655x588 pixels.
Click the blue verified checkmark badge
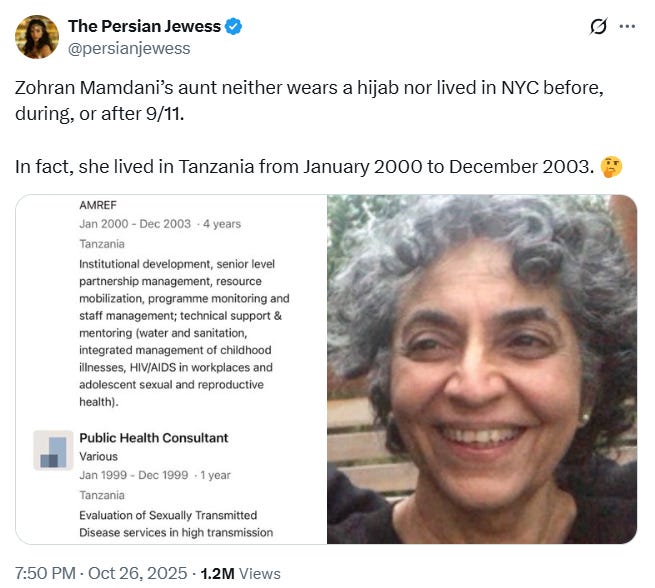234,26
